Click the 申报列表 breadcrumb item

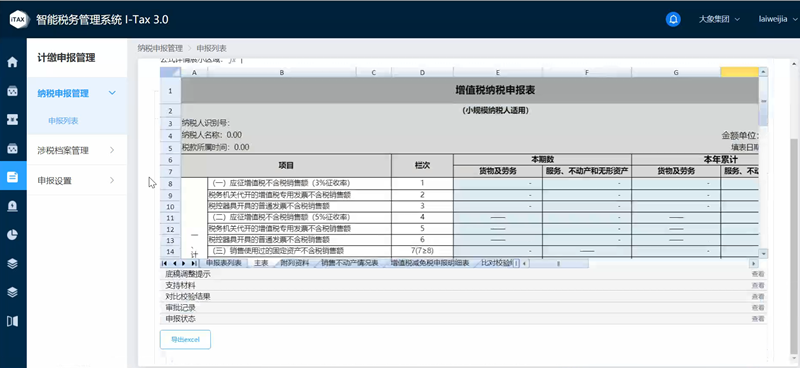pyautogui.click(x=211, y=48)
